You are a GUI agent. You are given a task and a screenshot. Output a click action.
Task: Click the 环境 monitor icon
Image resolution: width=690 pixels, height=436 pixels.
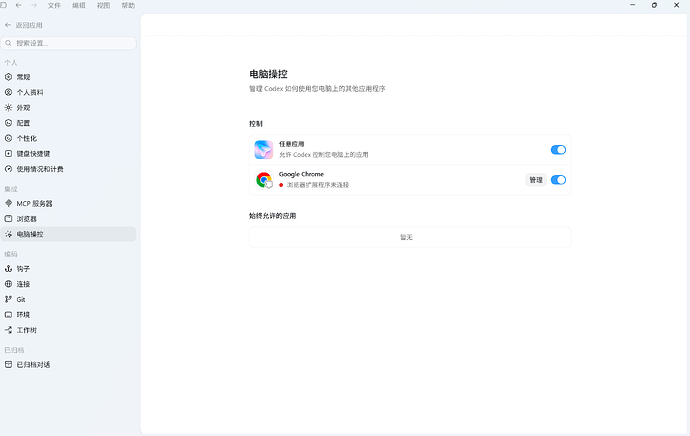[8, 315]
